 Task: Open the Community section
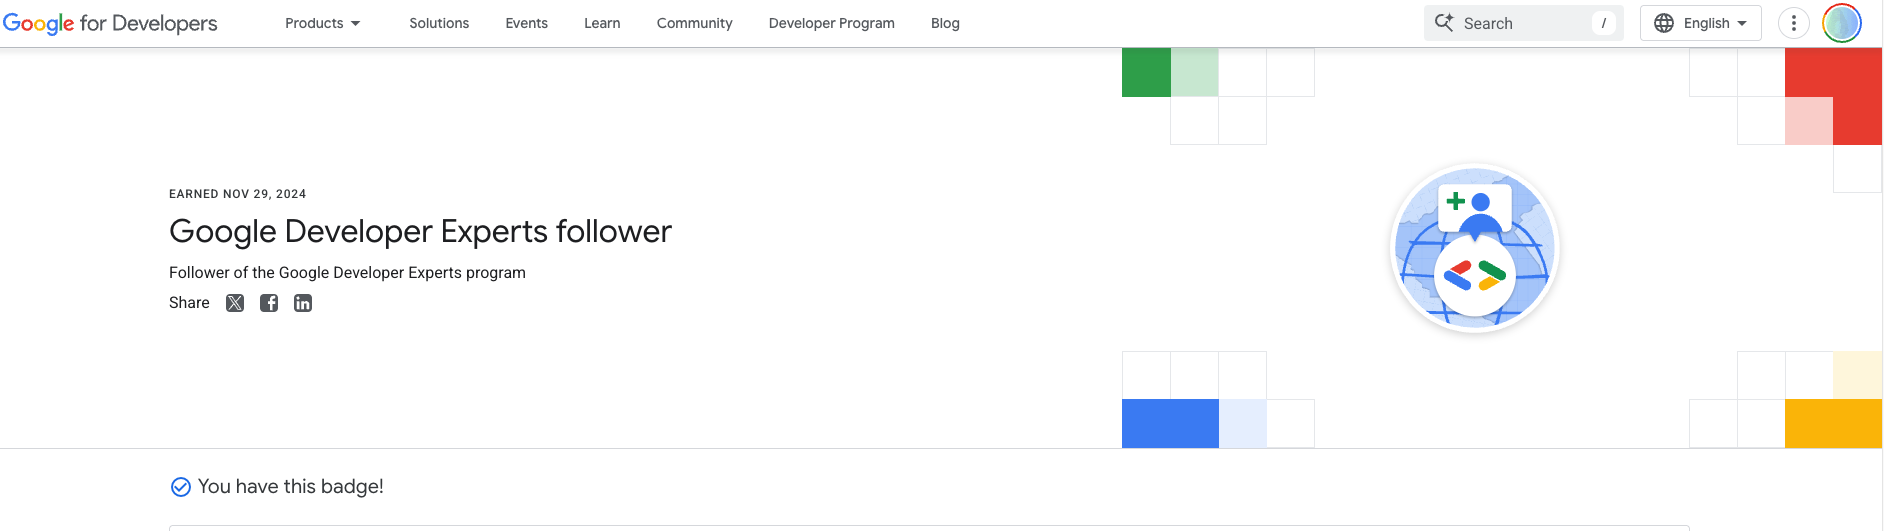[x=694, y=23]
